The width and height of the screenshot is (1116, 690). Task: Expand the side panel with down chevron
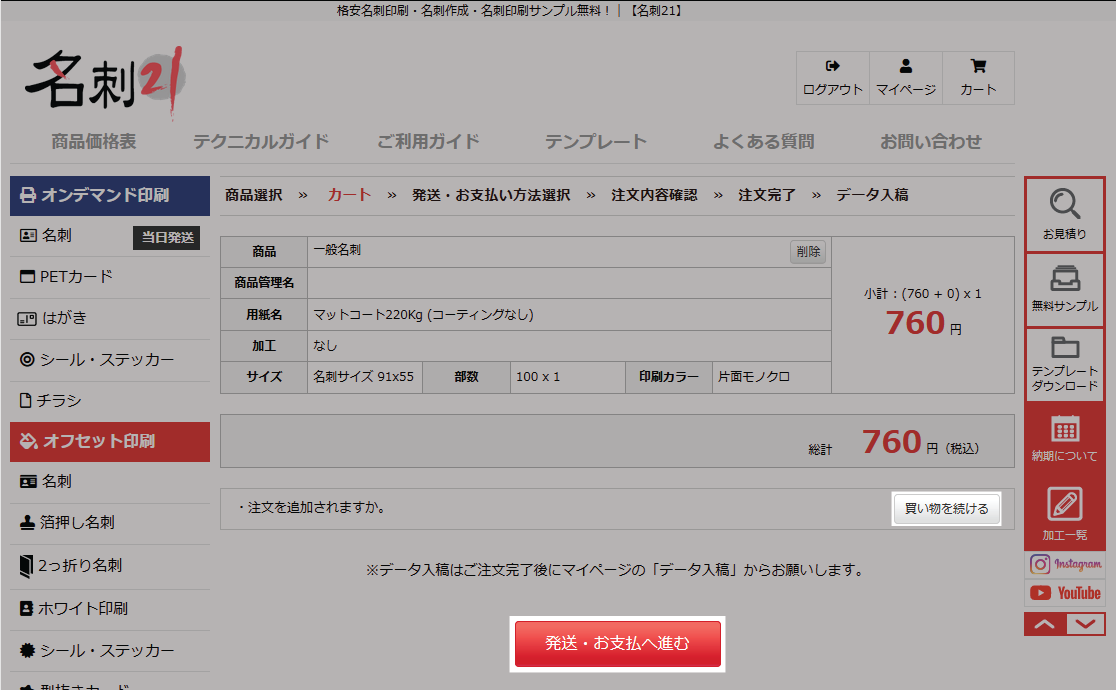click(1086, 624)
